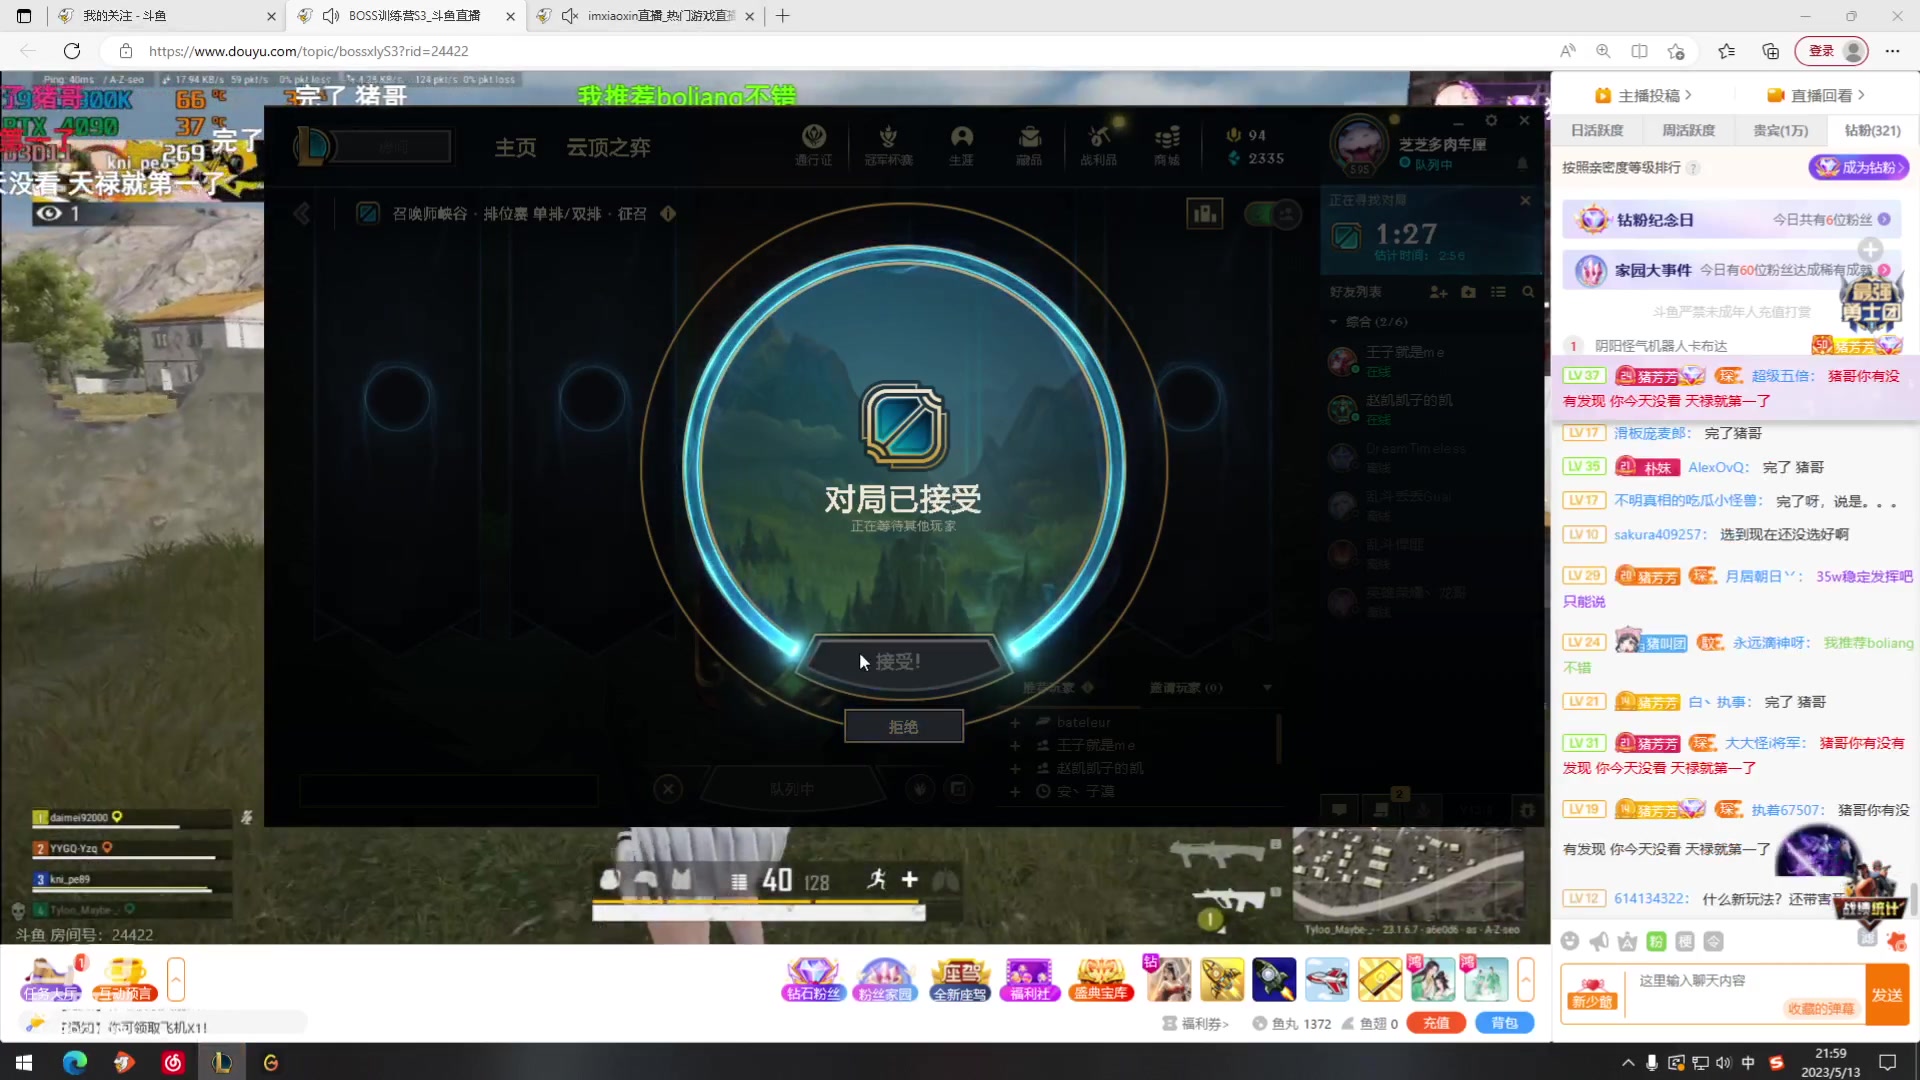
Task: Expand the 家园大事件 banner arrow
Action: [x=1884, y=270]
